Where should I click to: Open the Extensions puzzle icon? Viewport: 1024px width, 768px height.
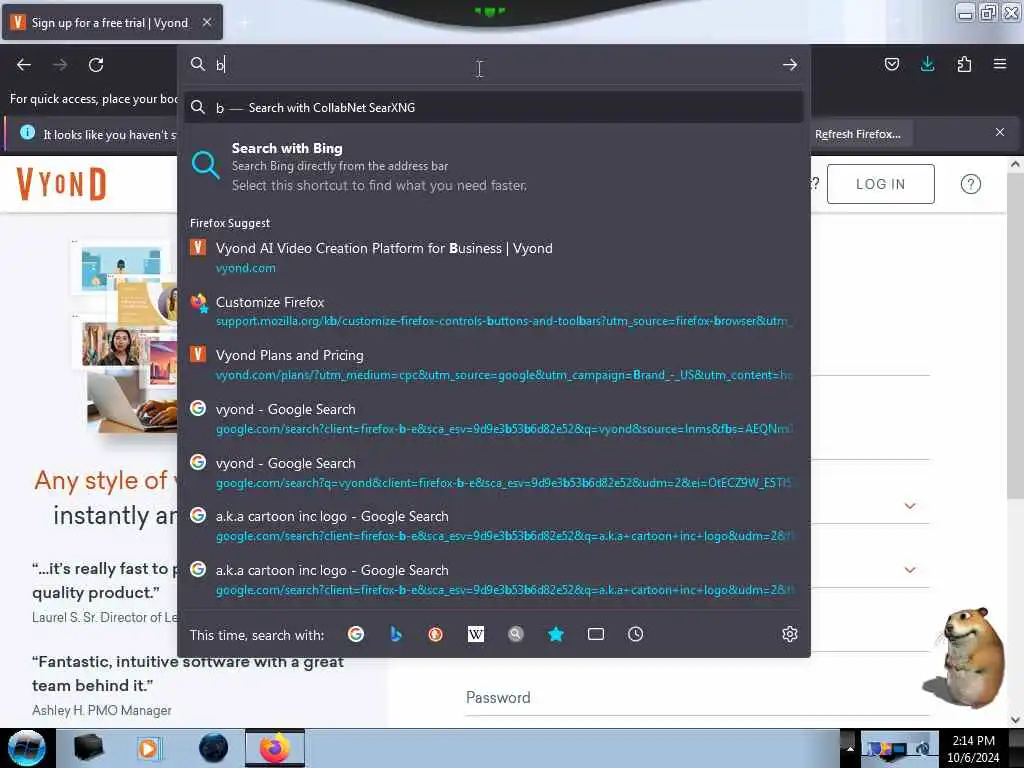(964, 64)
